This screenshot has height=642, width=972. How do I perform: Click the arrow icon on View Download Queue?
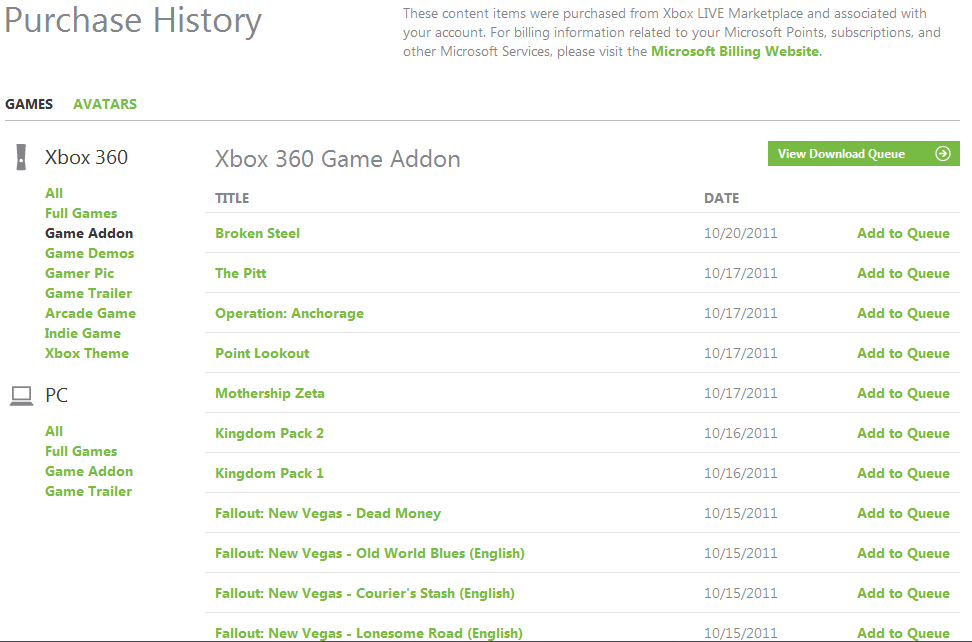coord(942,154)
